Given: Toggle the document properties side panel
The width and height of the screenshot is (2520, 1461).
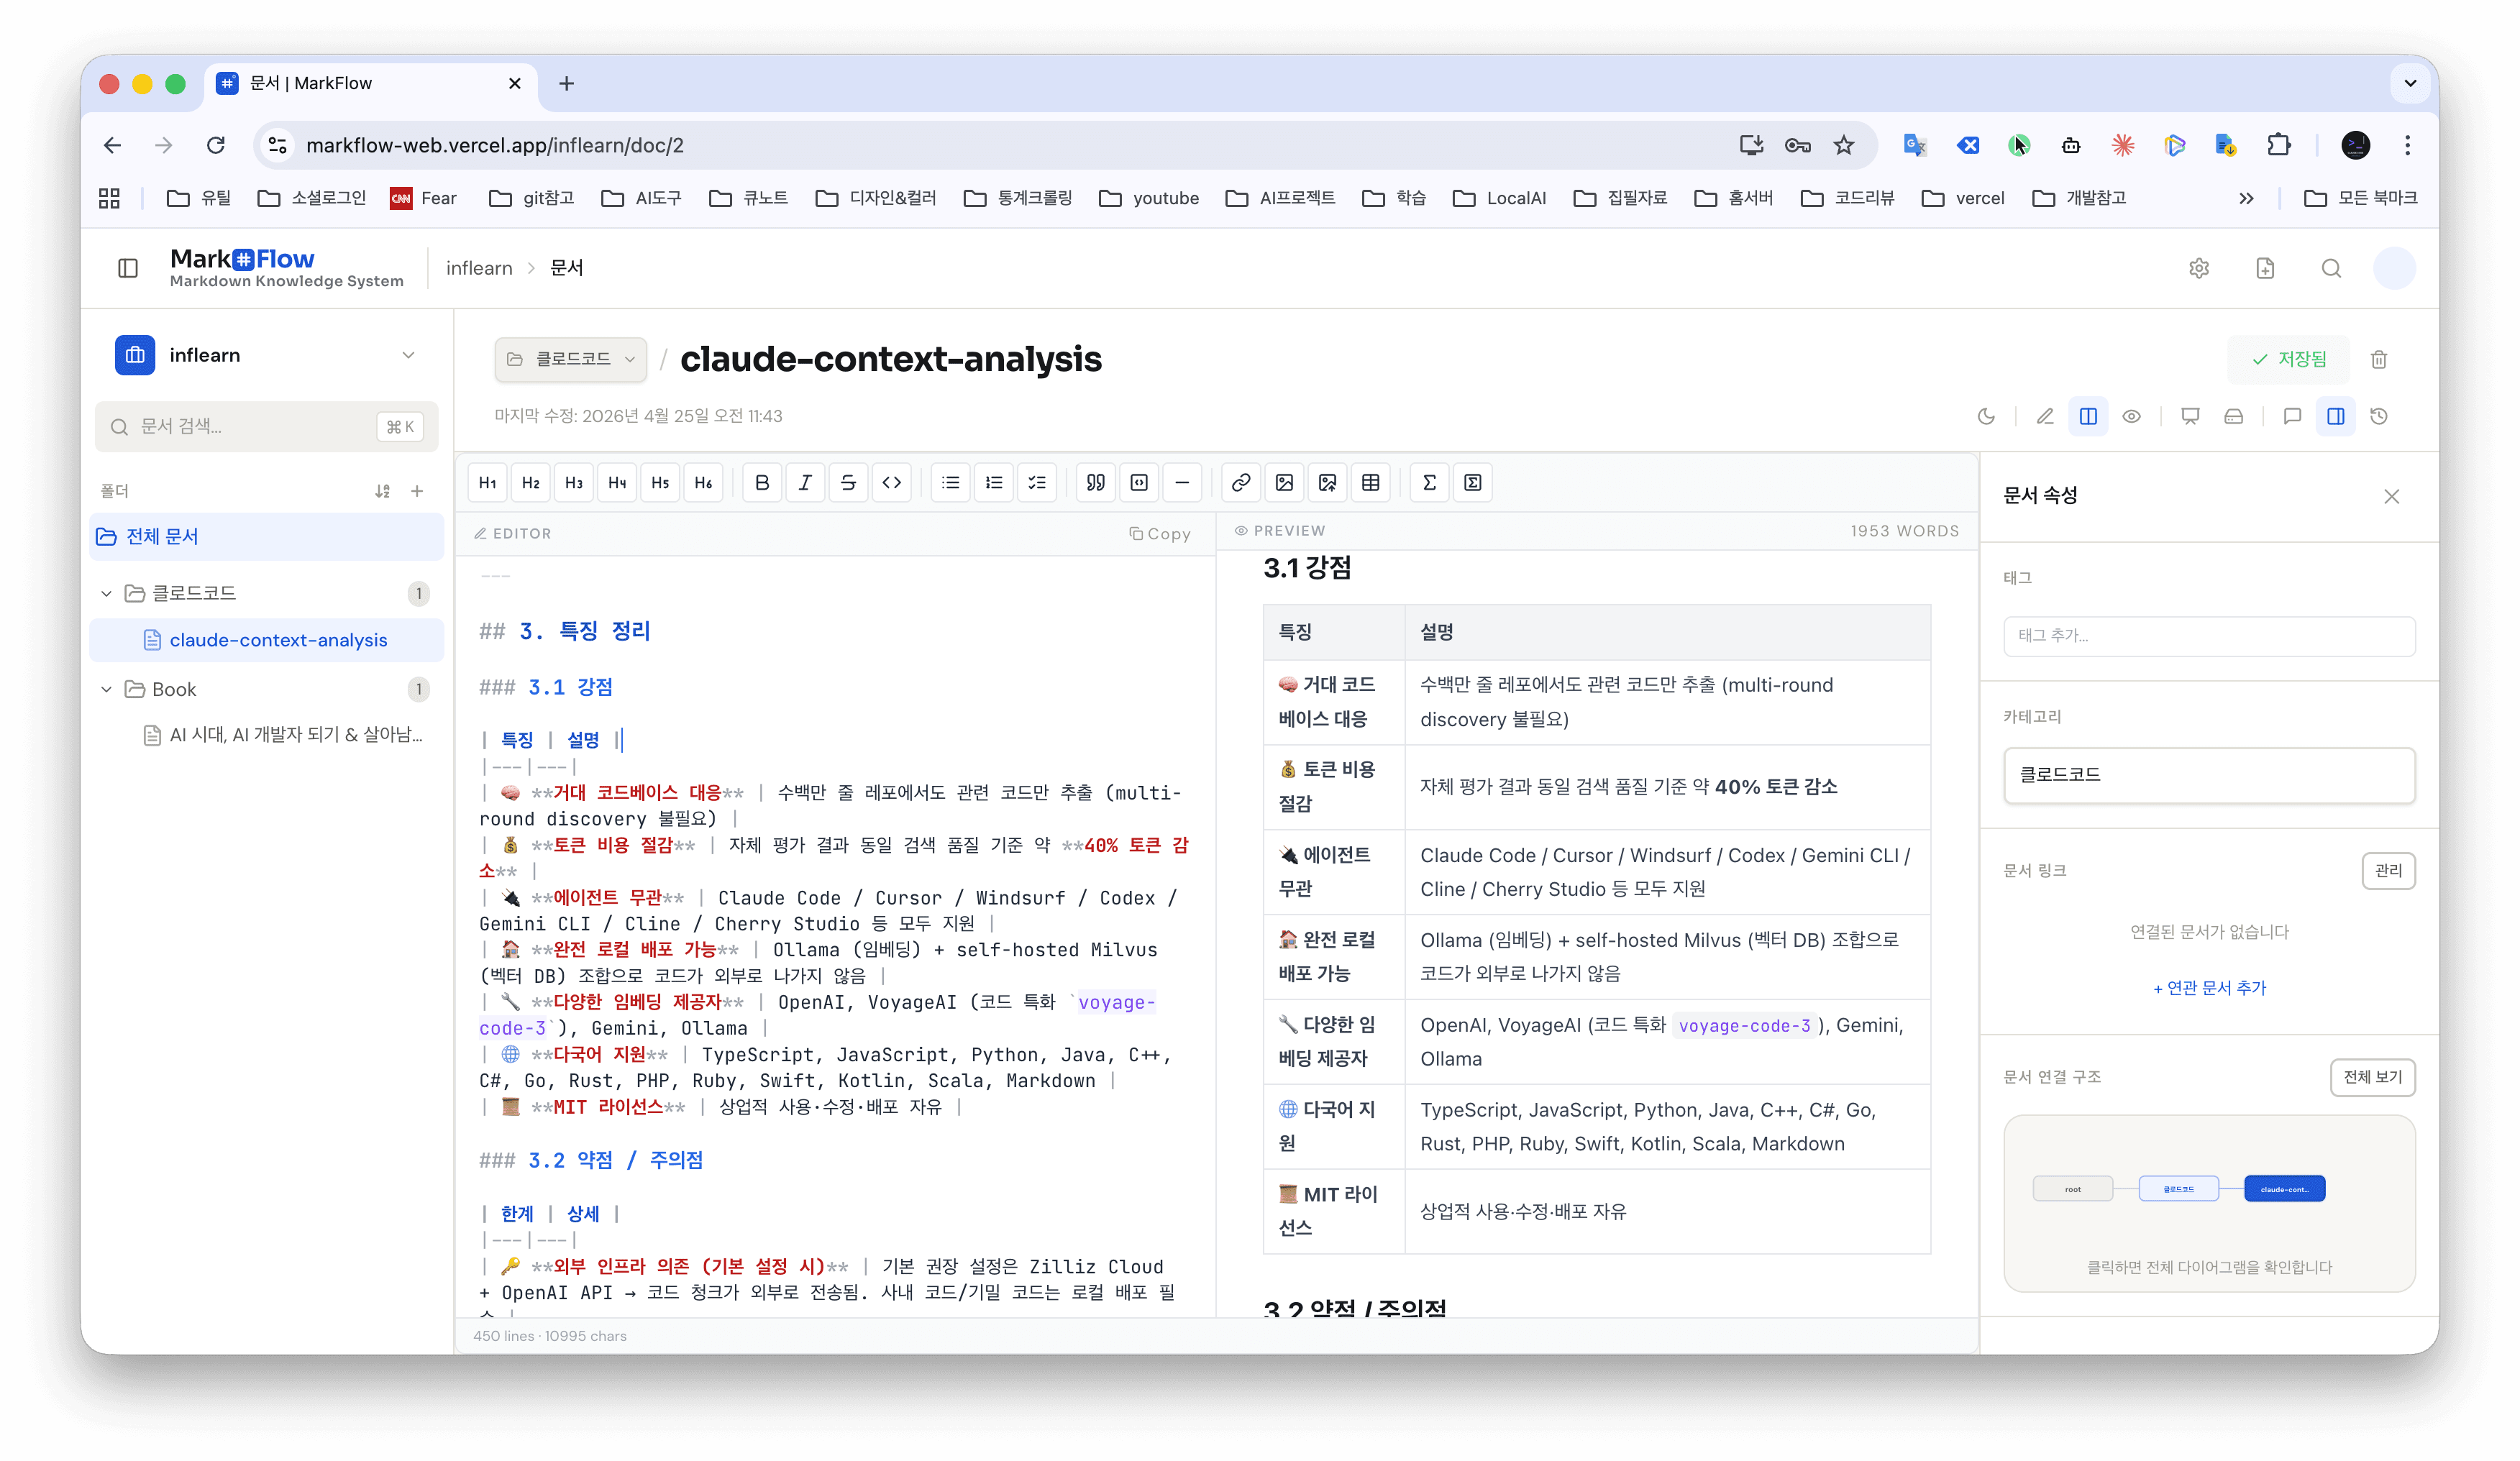Looking at the screenshot, I should pos(2335,416).
